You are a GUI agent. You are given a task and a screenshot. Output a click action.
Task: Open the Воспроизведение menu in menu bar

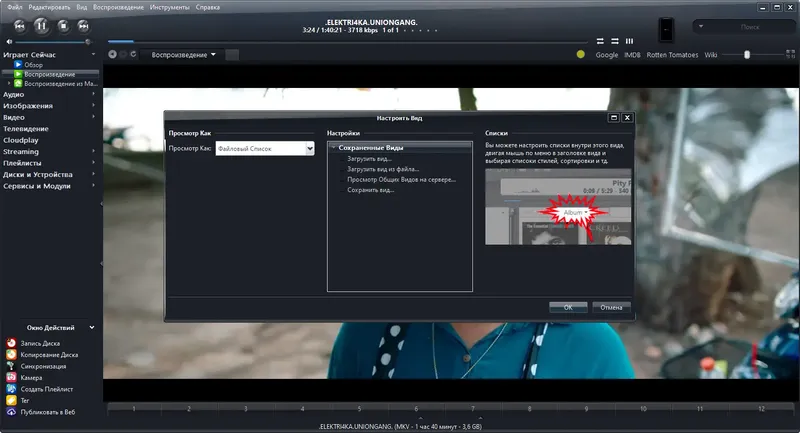[118, 7]
